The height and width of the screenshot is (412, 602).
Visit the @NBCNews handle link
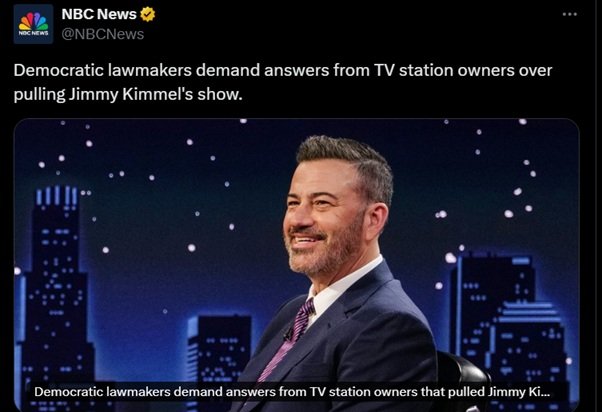click(x=103, y=34)
